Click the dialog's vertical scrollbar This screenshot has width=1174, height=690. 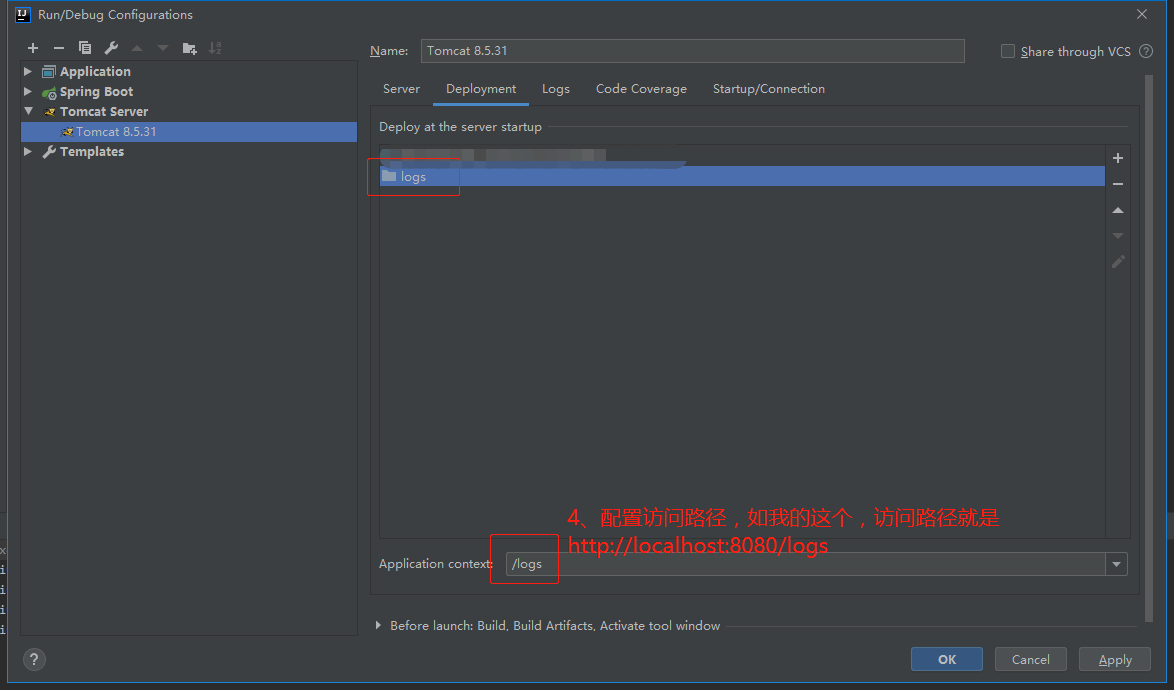pyautogui.click(x=1149, y=348)
